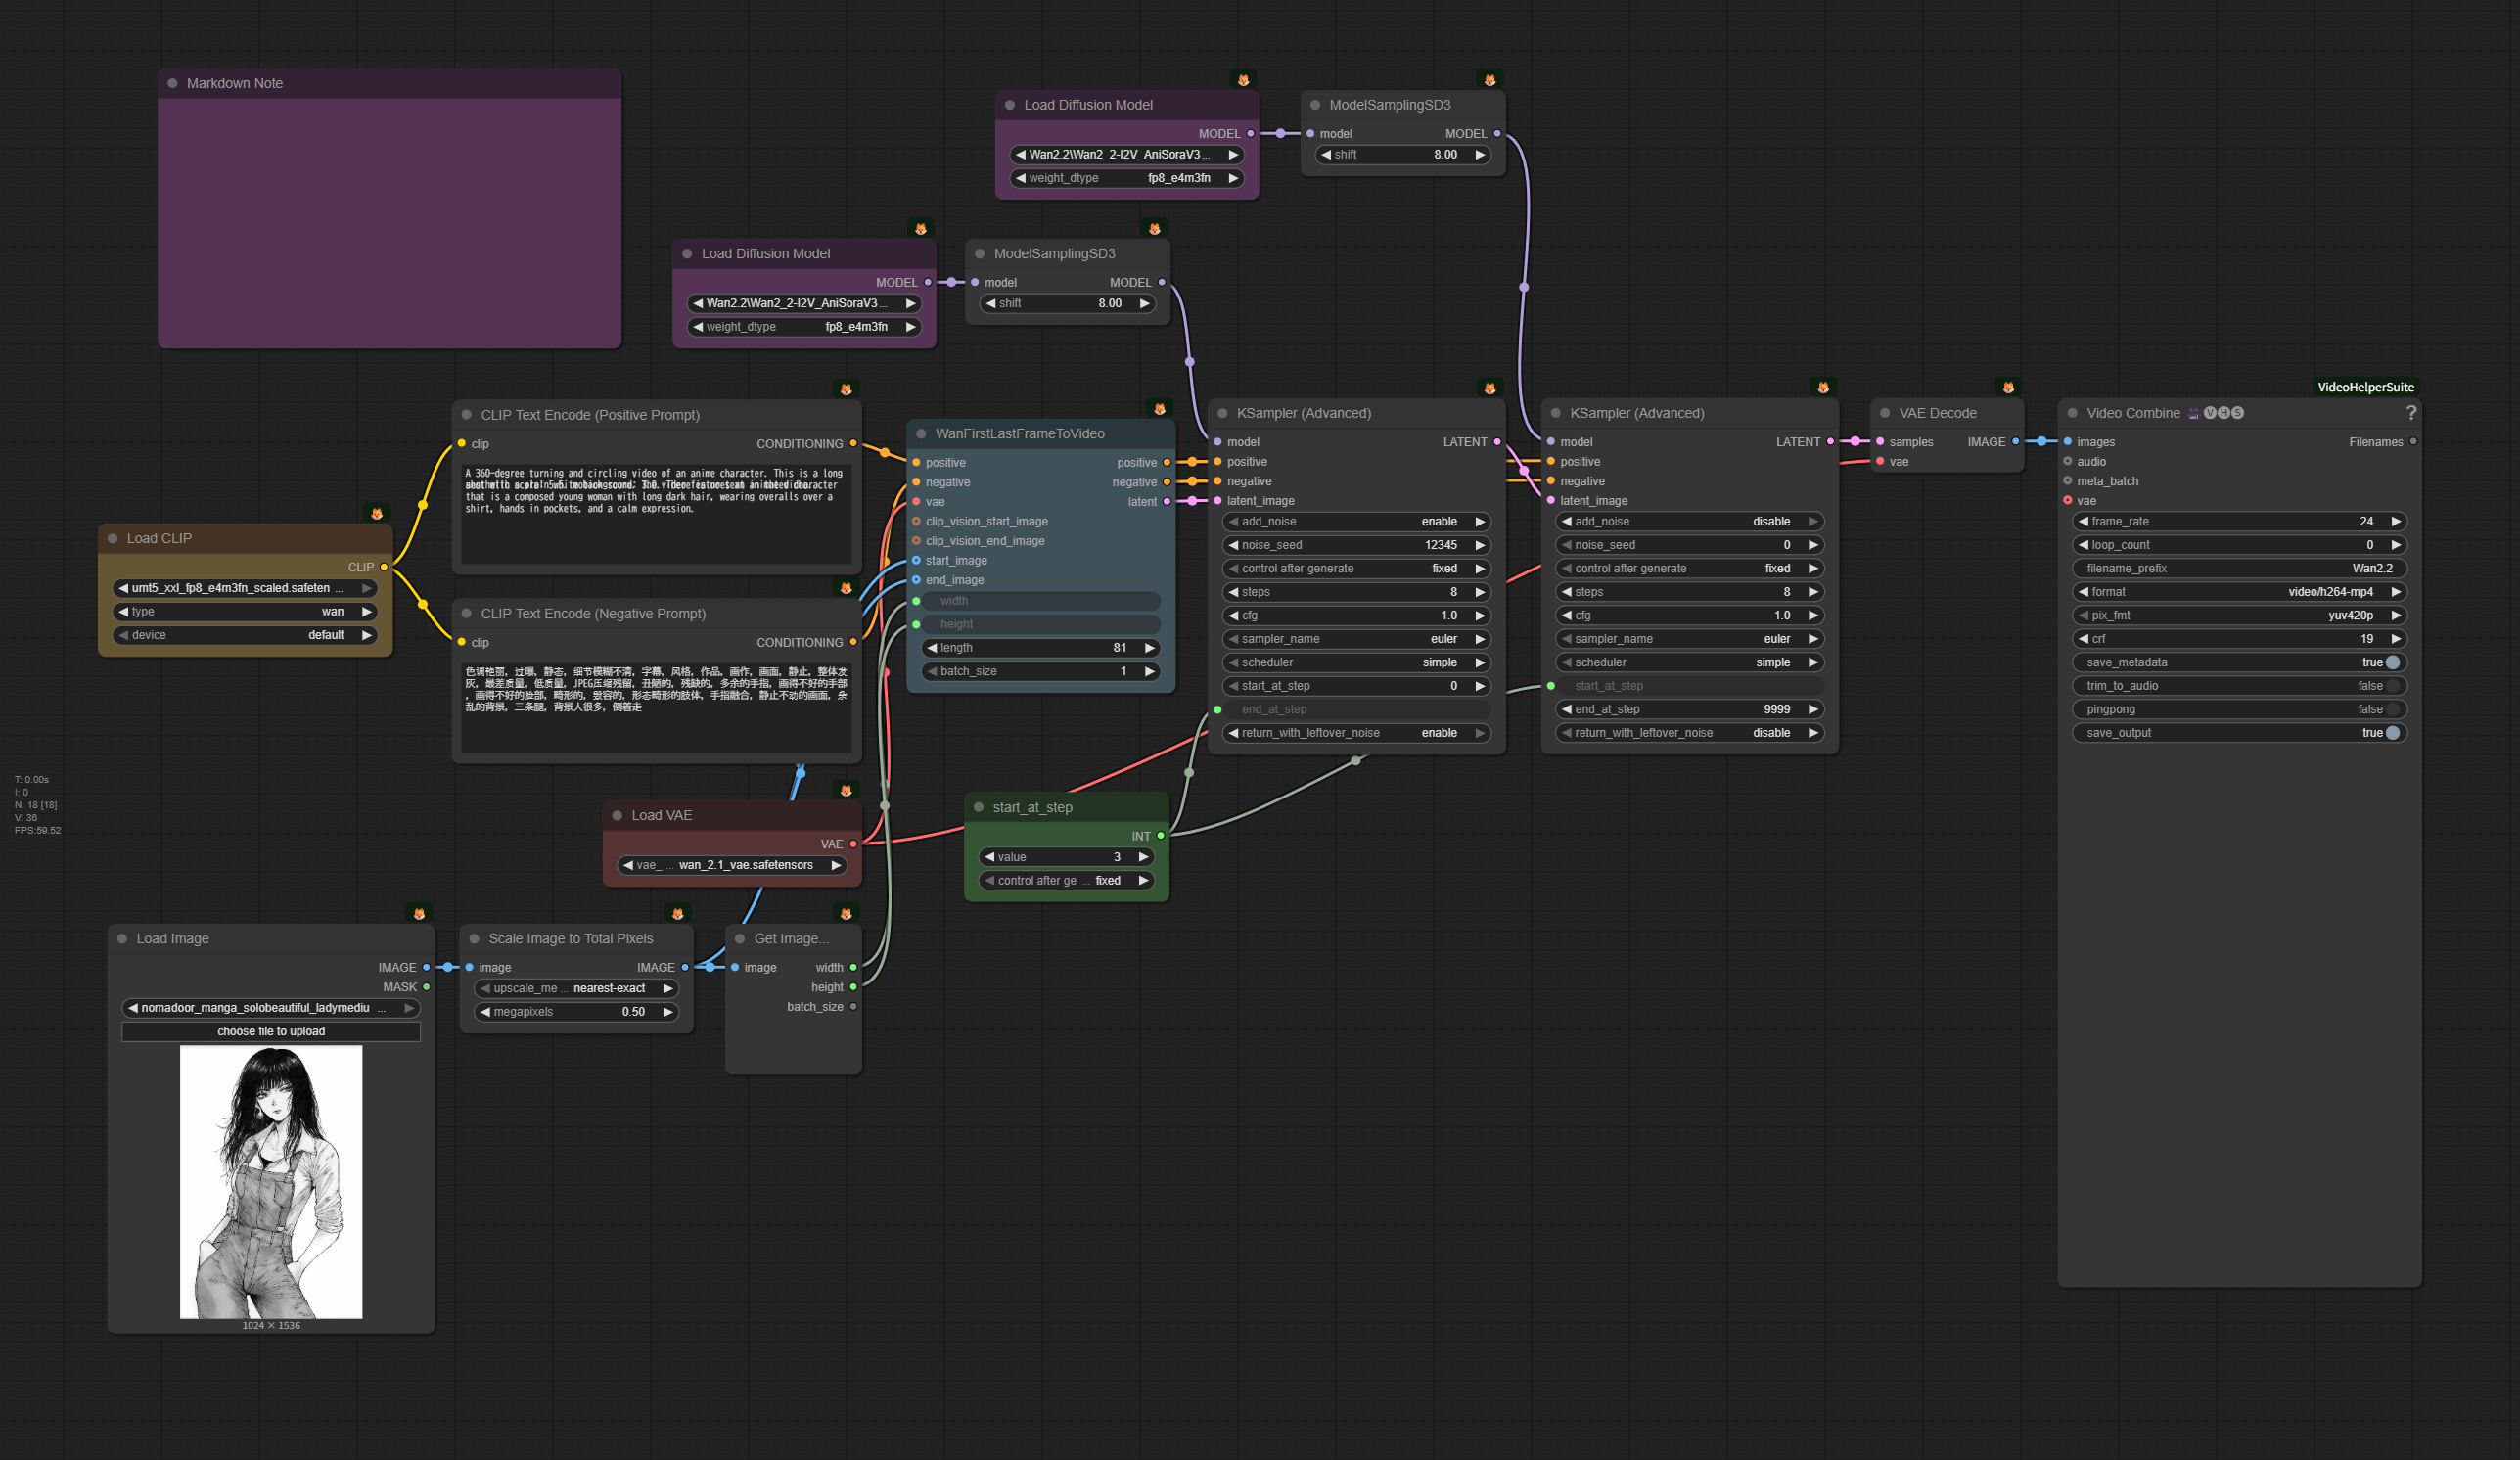Toggle save_metadata in Video Combine

(2392, 663)
